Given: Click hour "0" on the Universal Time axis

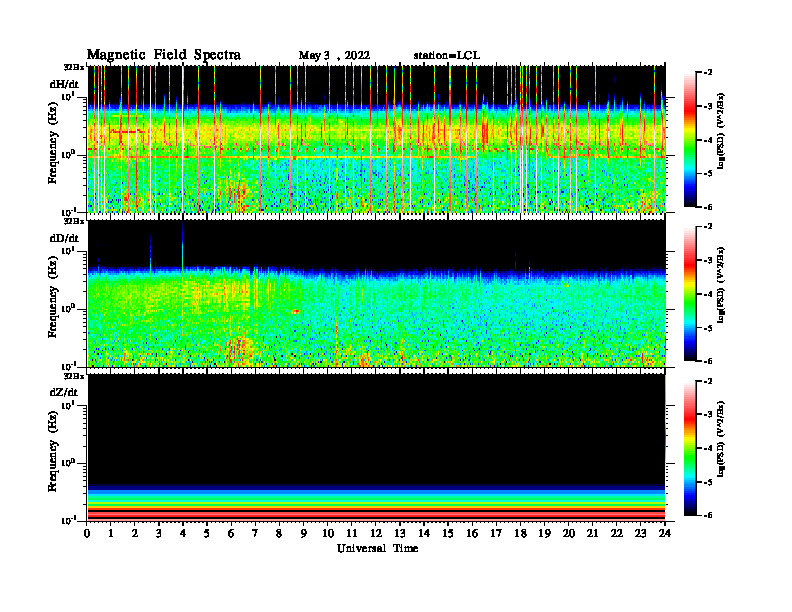Looking at the screenshot, I should [87, 533].
